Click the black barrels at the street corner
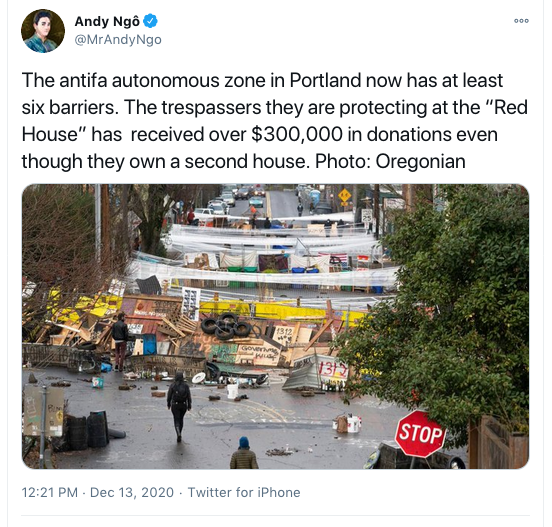 click(87, 430)
